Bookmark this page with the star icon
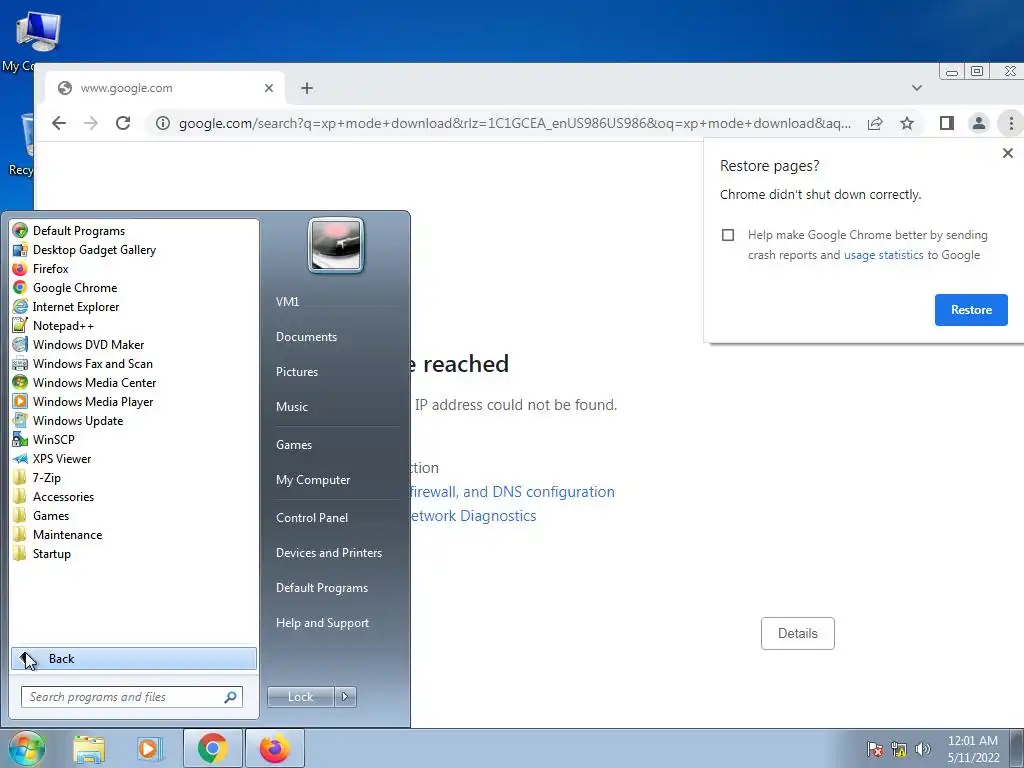The image size is (1024, 768). pyautogui.click(x=907, y=123)
